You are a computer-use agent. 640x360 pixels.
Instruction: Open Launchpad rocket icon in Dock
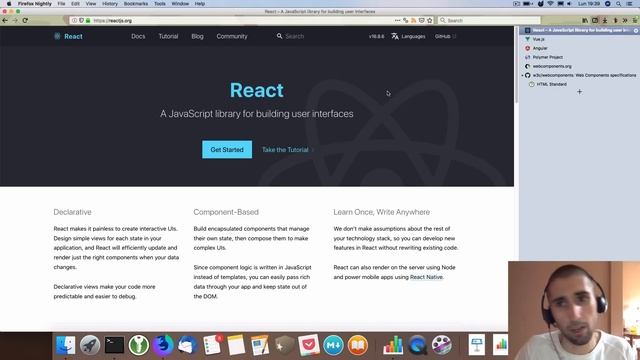point(90,345)
